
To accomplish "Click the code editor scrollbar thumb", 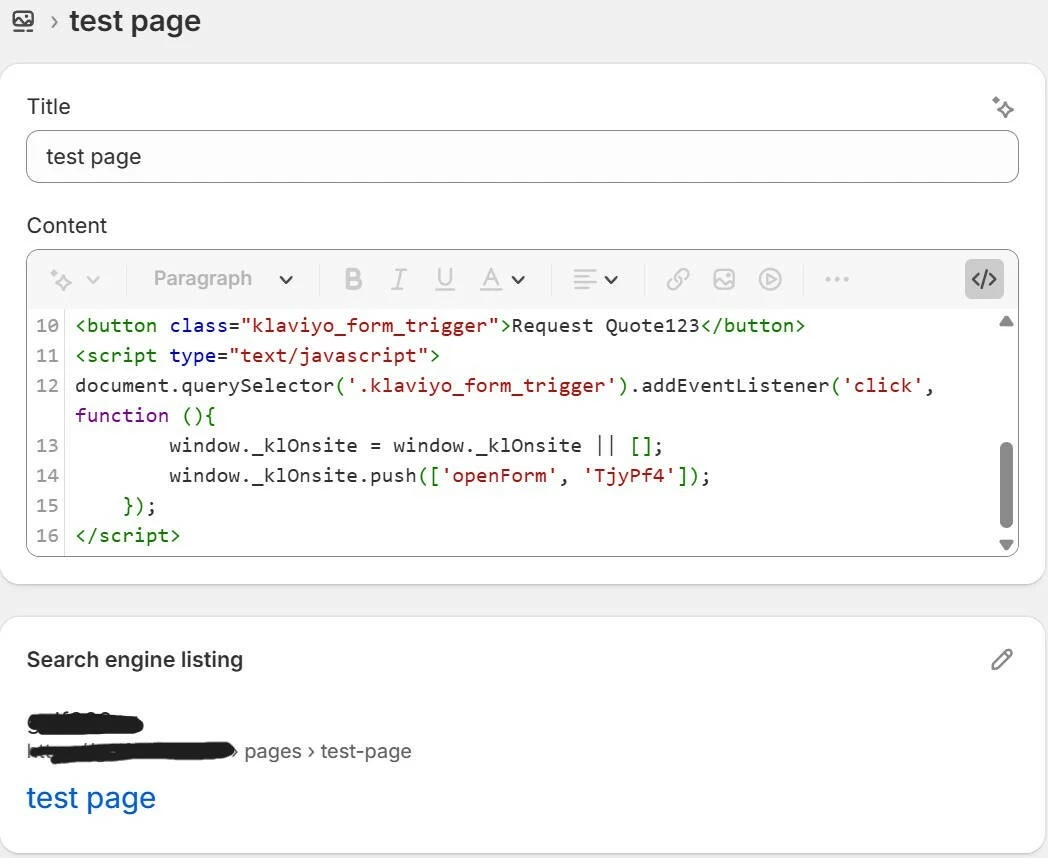I will (1006, 484).
